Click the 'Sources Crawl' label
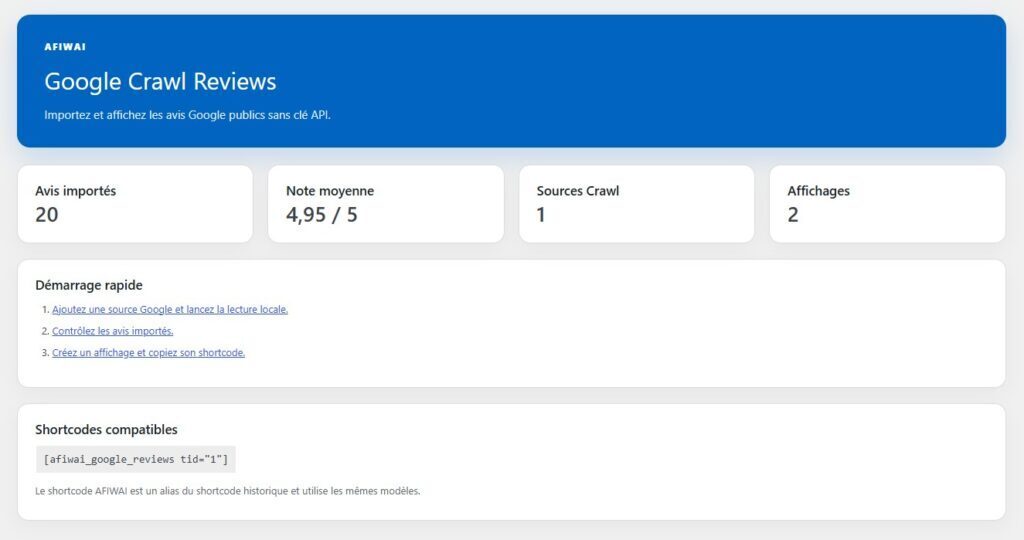The image size is (1024, 540). click(578, 191)
